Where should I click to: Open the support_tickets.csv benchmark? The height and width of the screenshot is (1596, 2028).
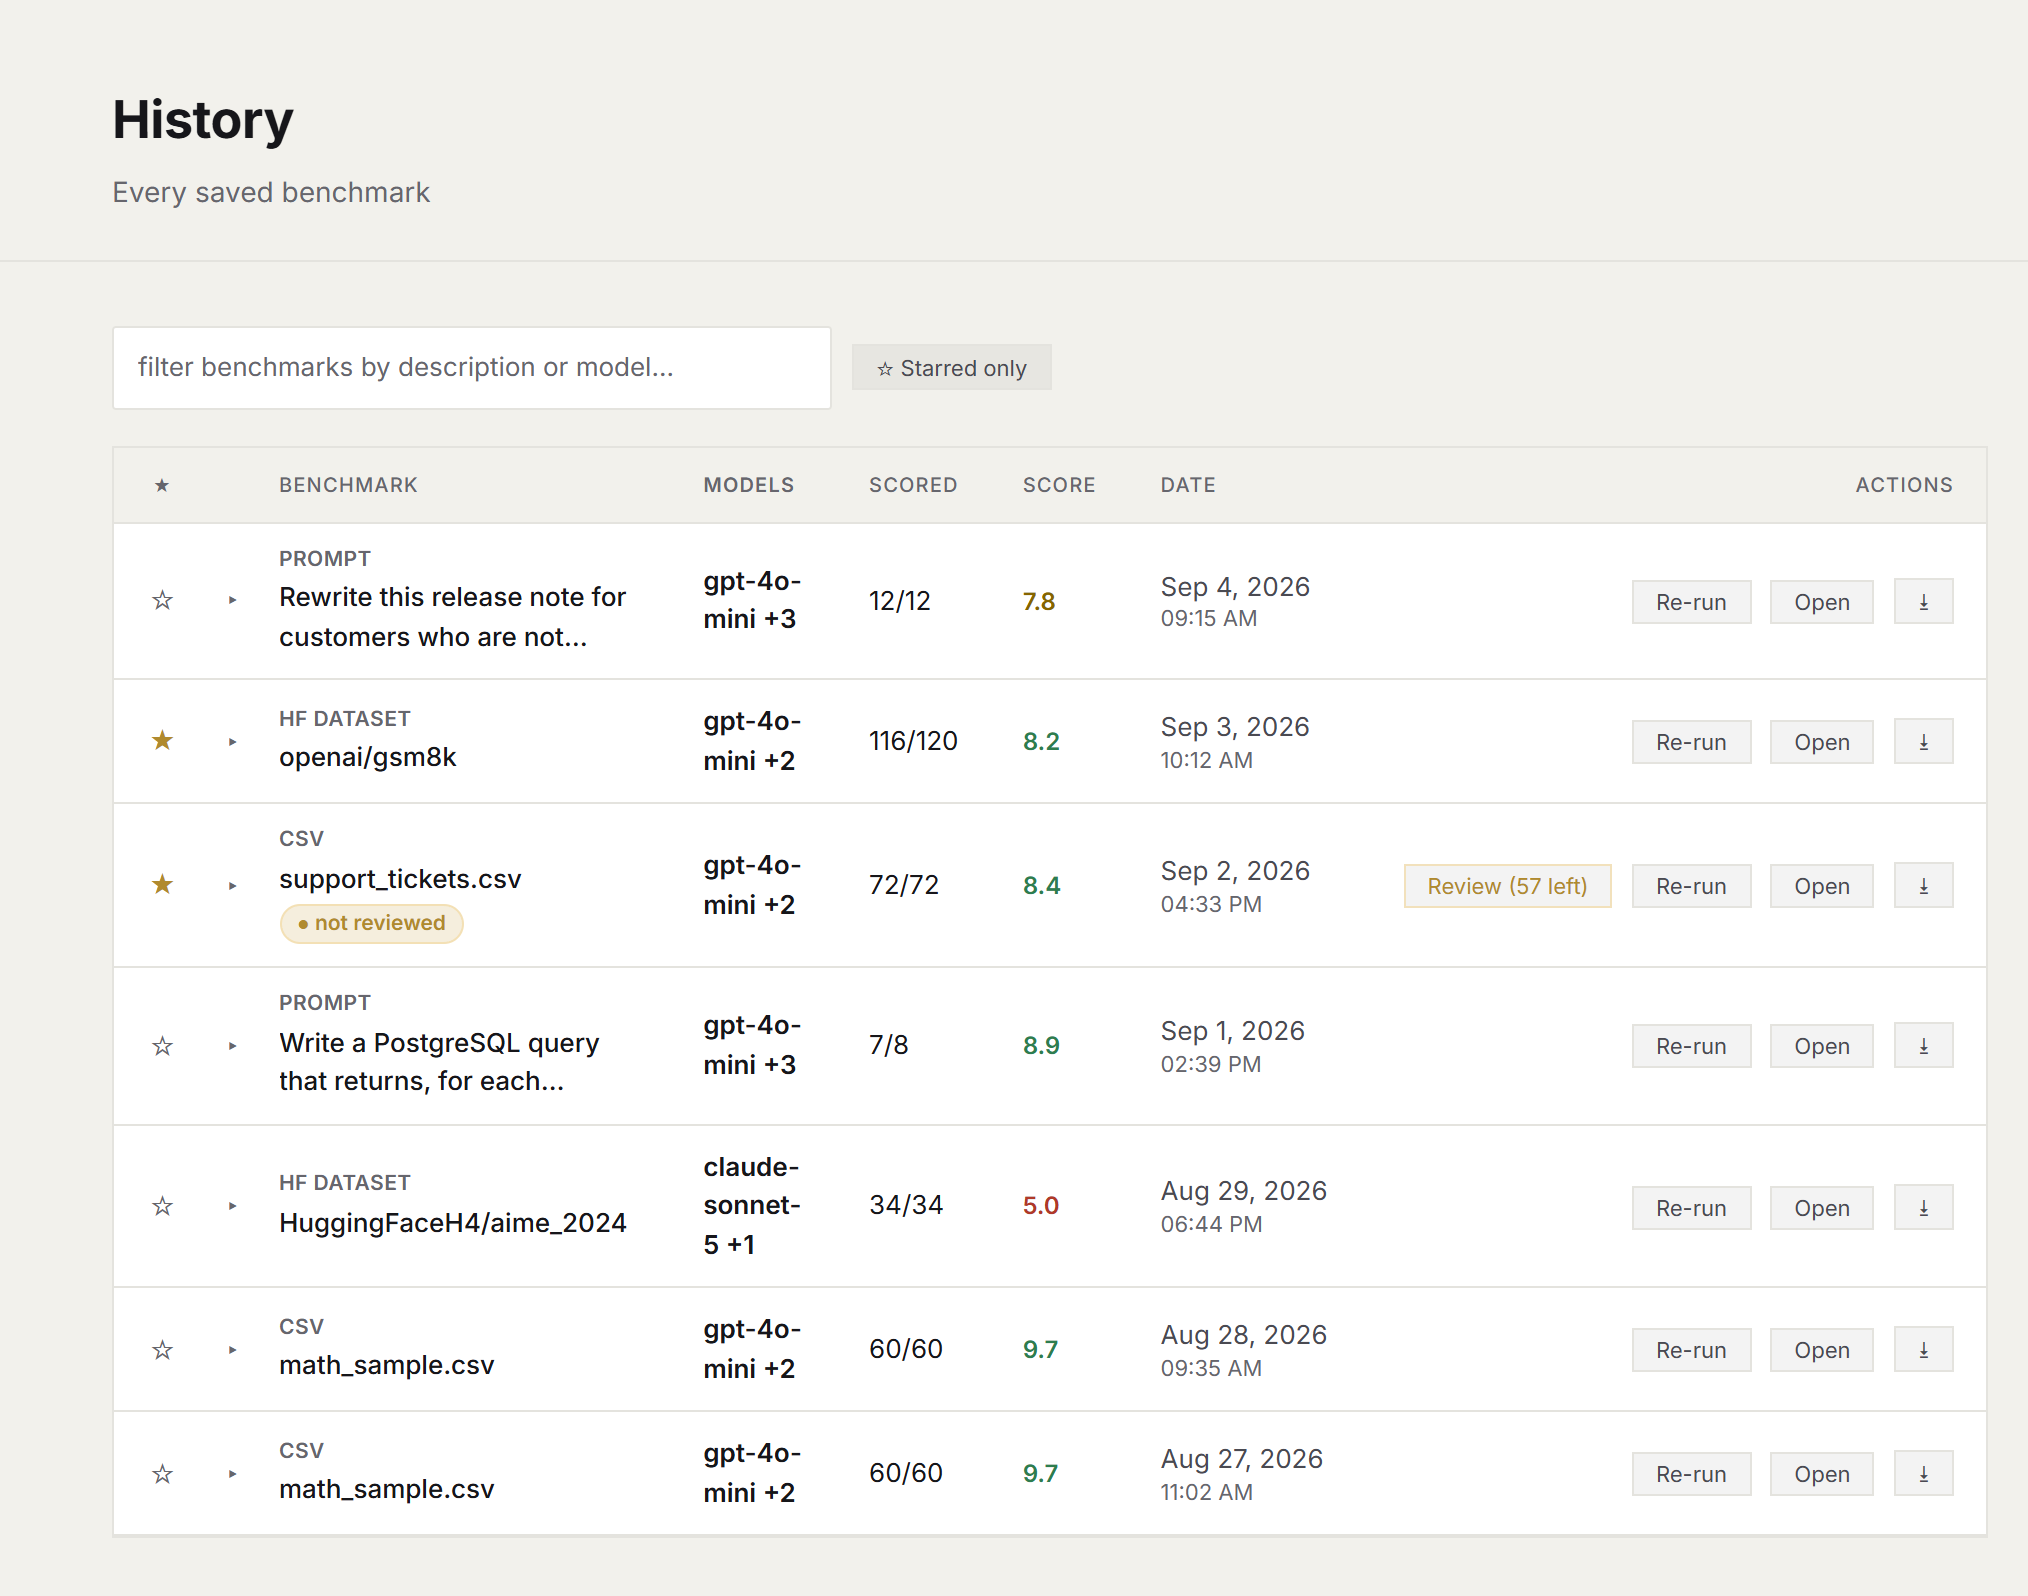[x=1821, y=886]
